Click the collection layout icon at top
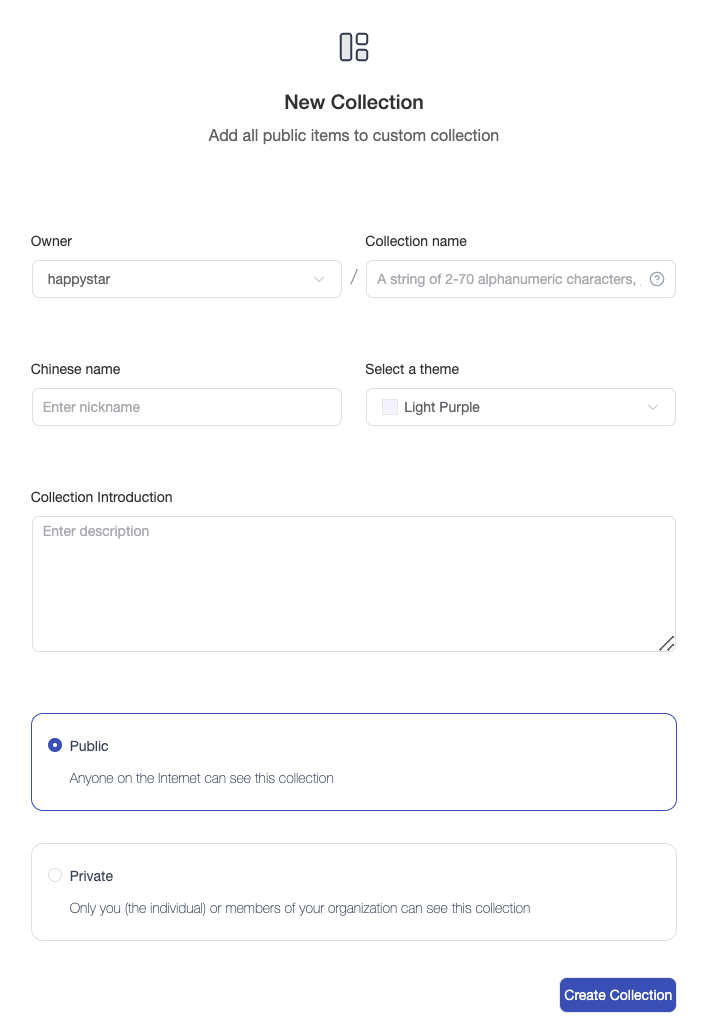Image resolution: width=720 pixels, height=1026 pixels. coord(353,47)
